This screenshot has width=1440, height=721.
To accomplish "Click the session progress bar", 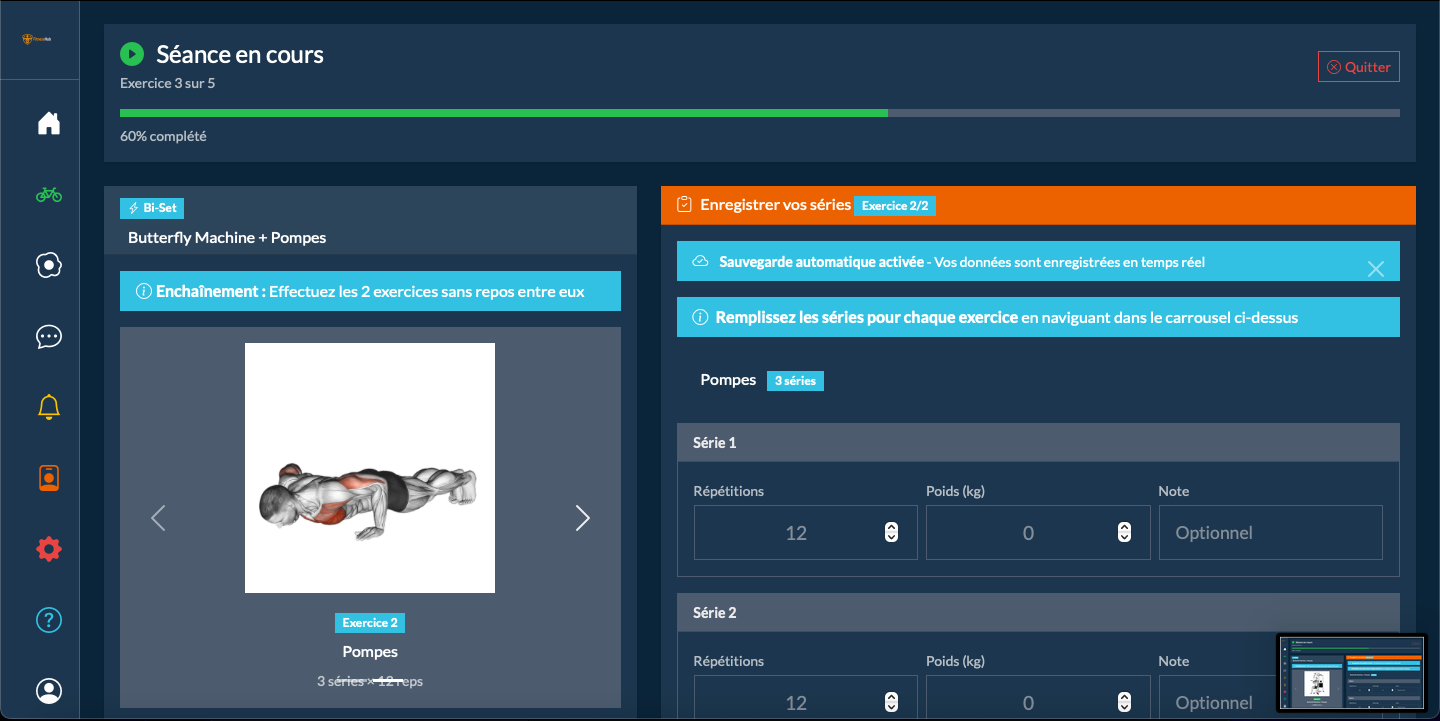I will point(759,113).
